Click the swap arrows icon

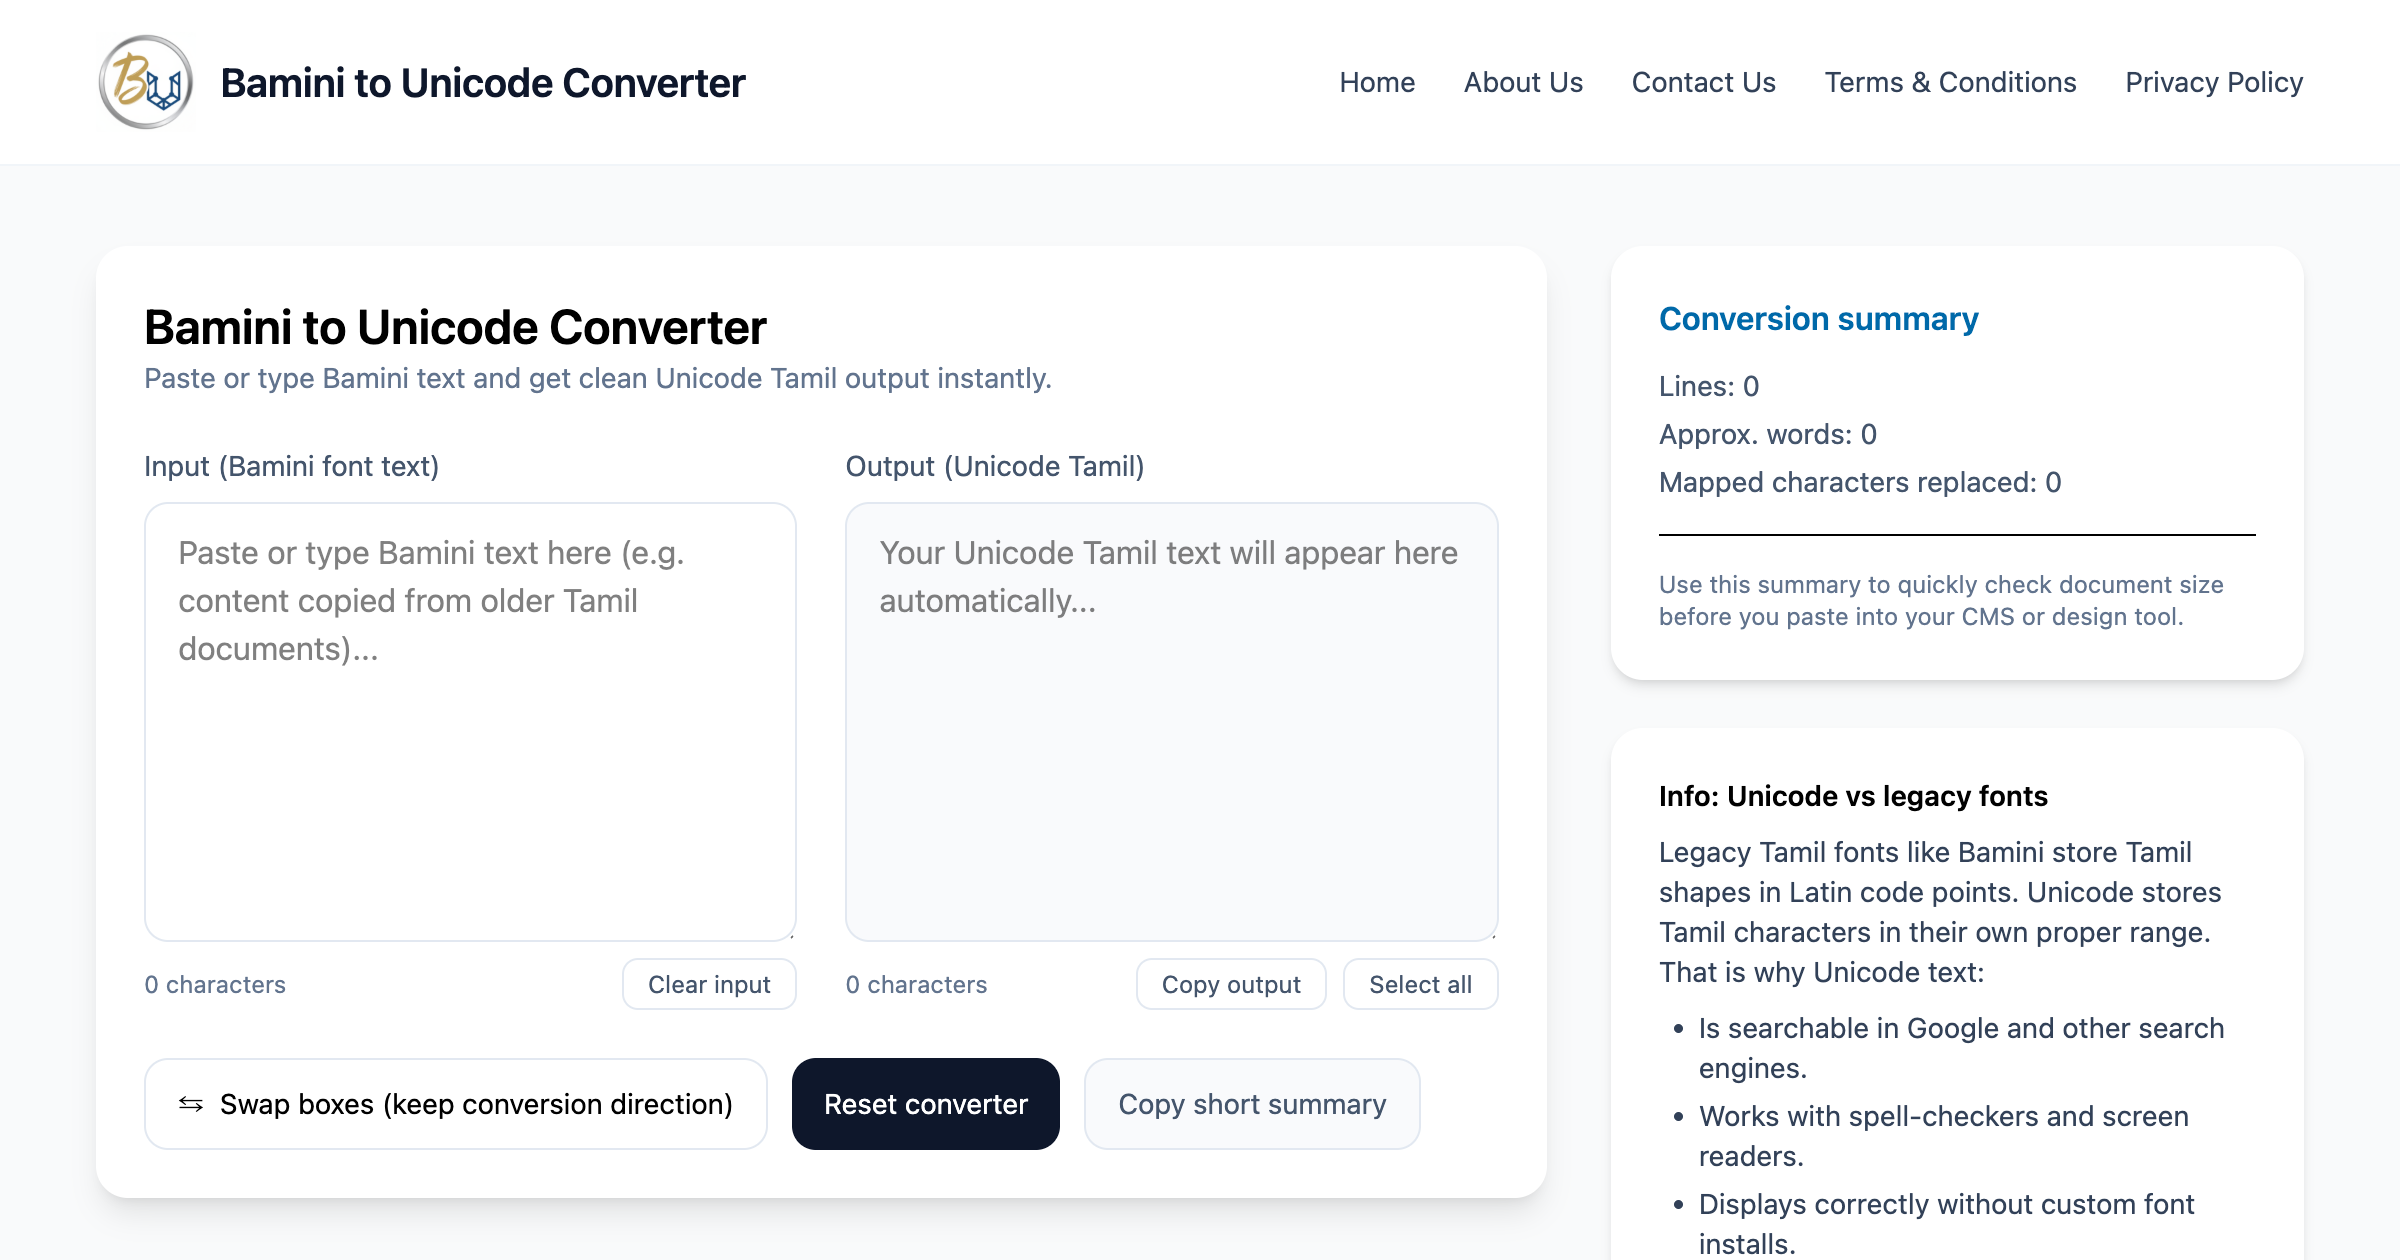(191, 1104)
